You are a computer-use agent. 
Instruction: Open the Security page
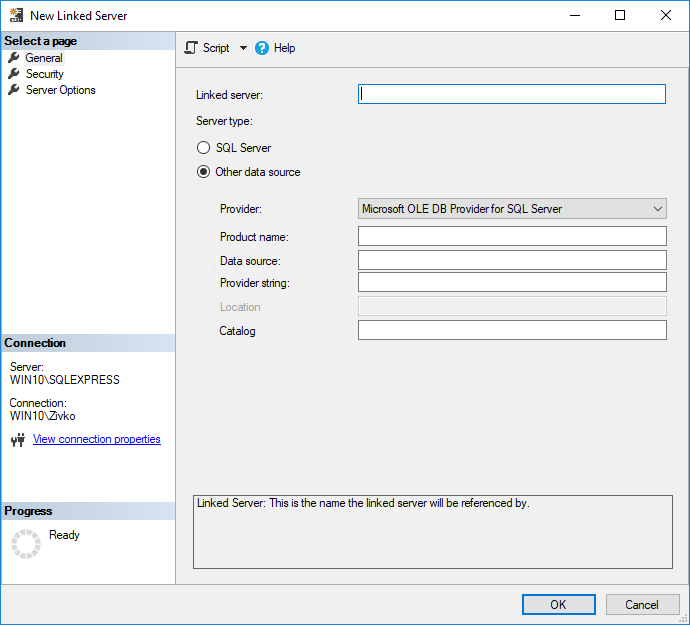[45, 74]
